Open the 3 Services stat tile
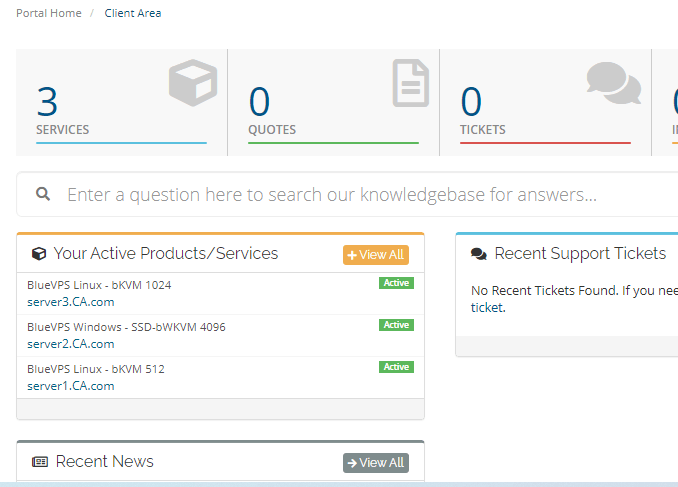Viewport: 678px width, 487px height. 122,103
